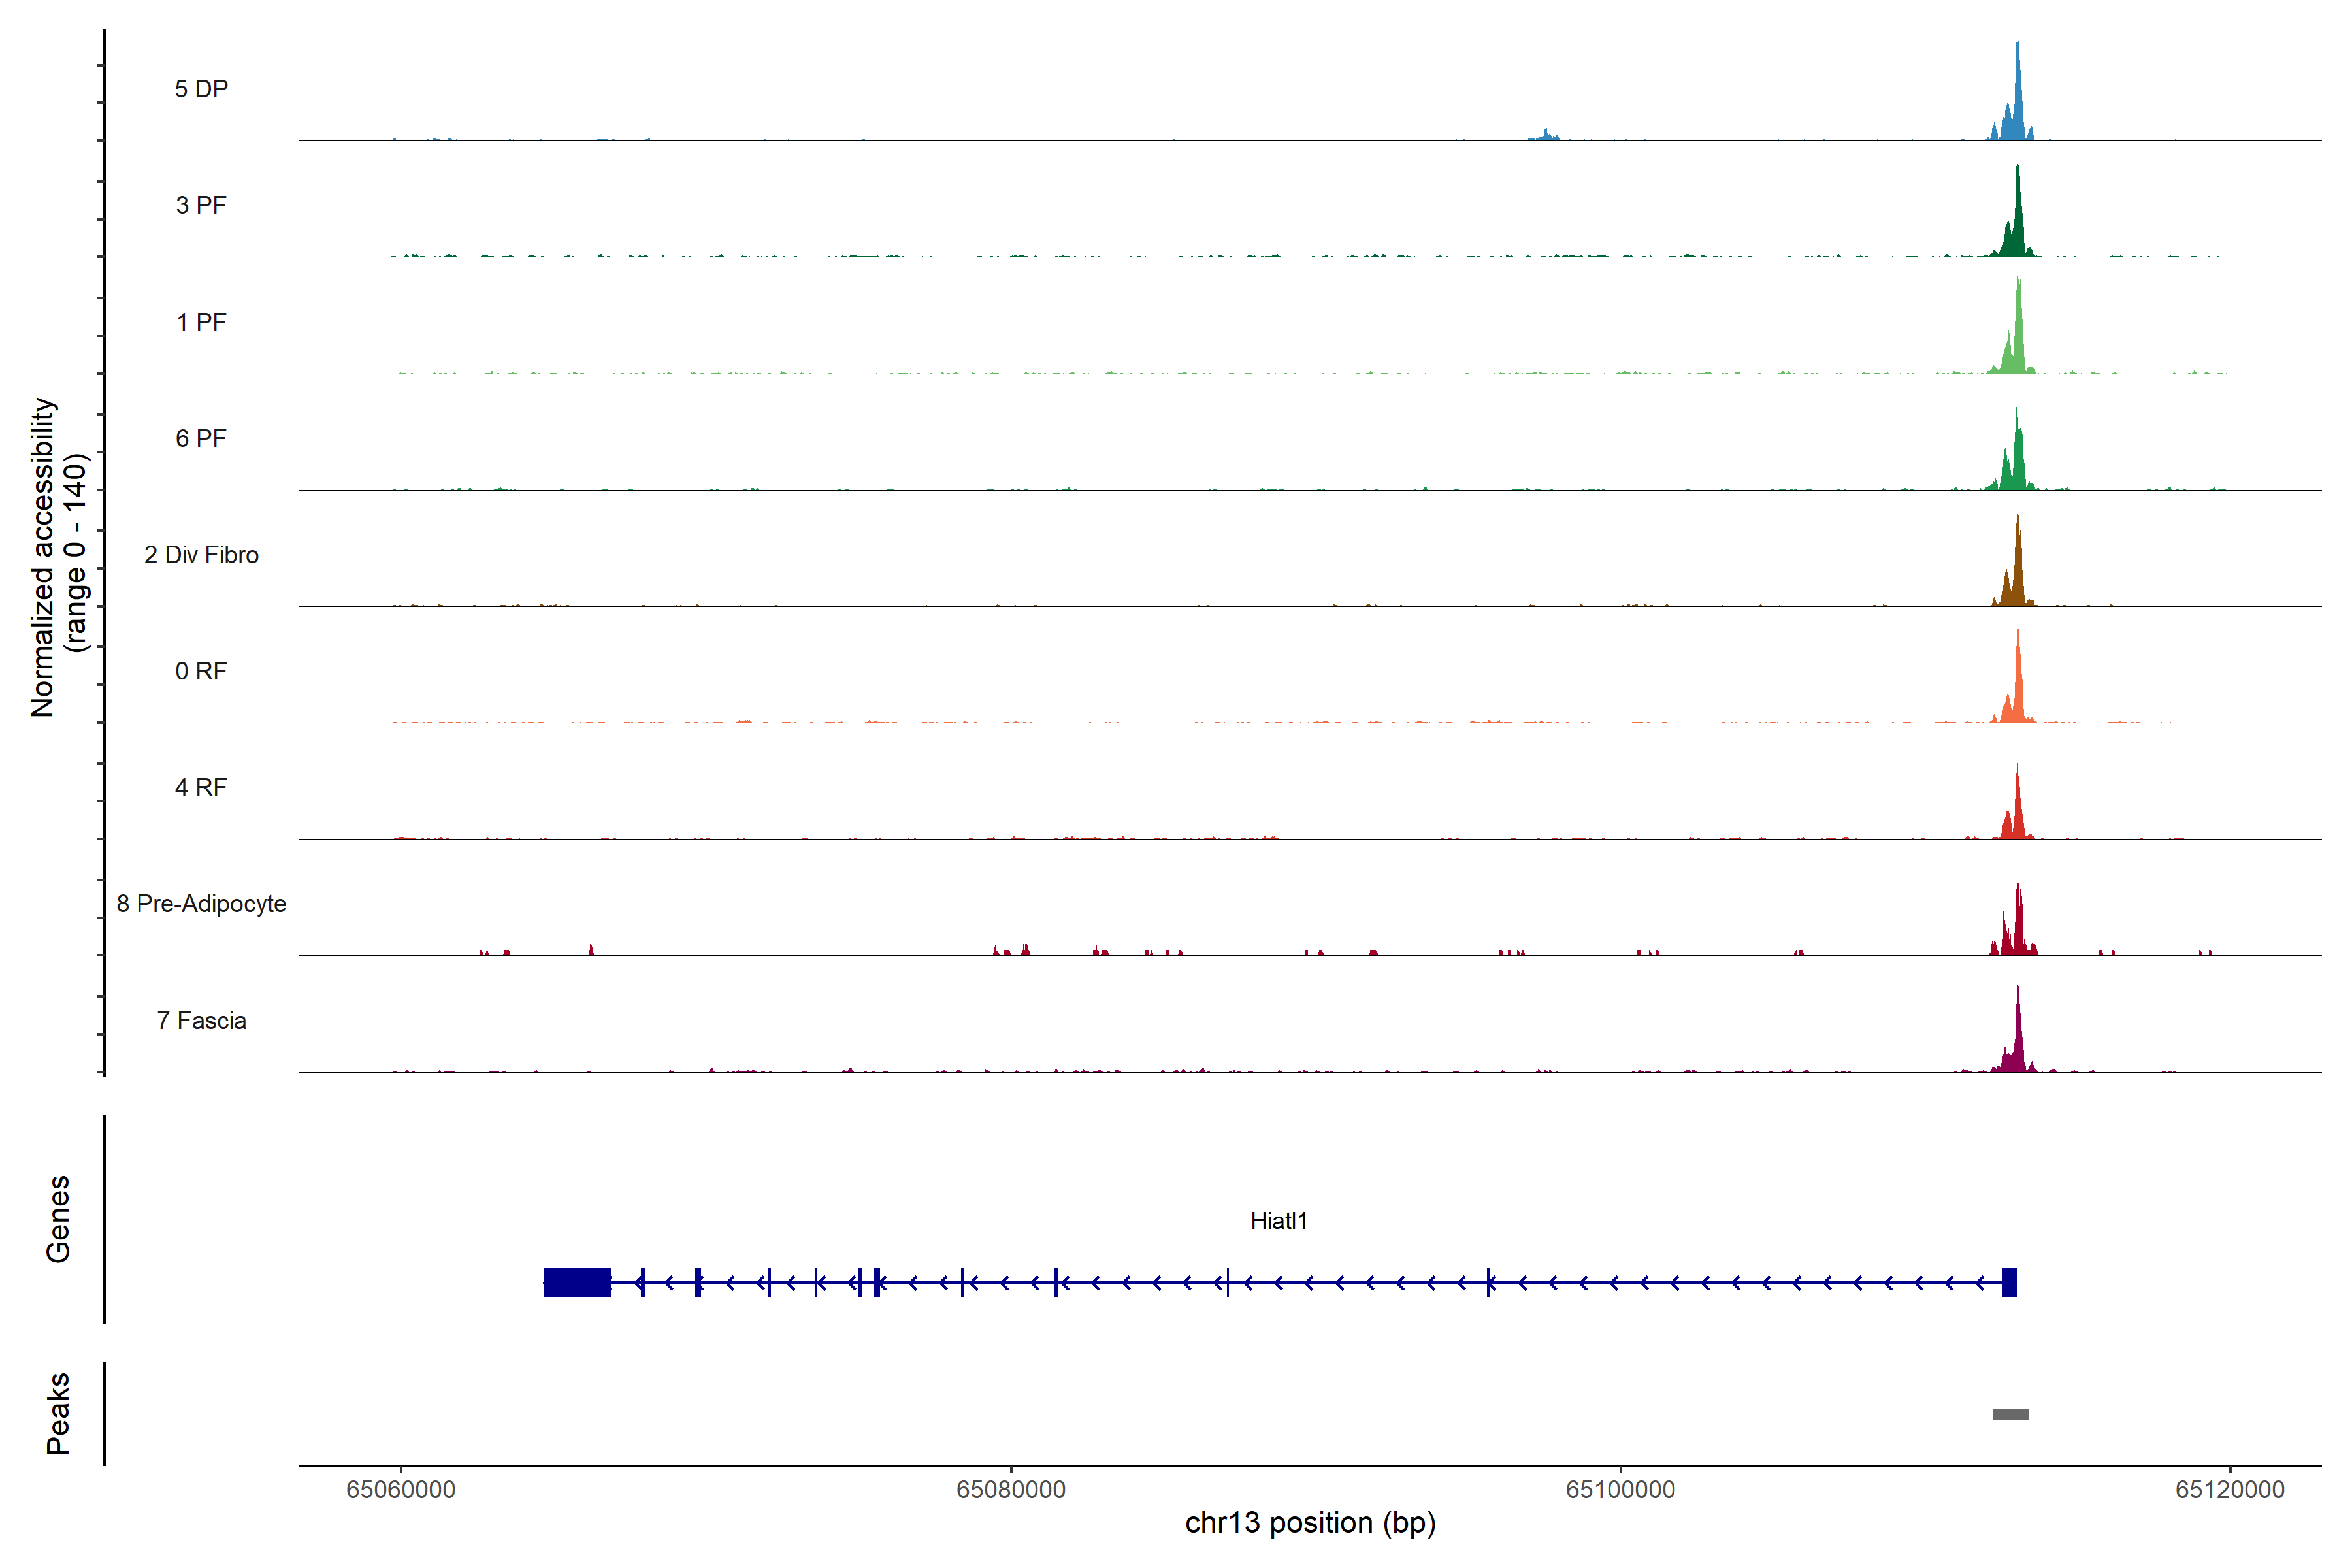
Task: Click the 4 RF track label
Action: pyautogui.click(x=201, y=787)
